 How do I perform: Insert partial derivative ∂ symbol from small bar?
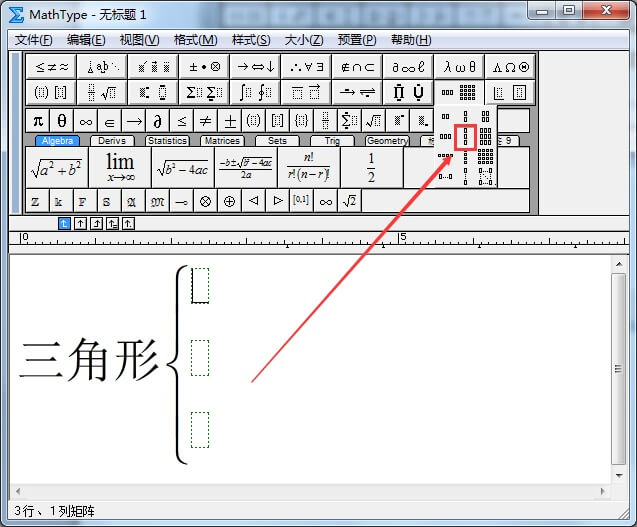(x=158, y=121)
